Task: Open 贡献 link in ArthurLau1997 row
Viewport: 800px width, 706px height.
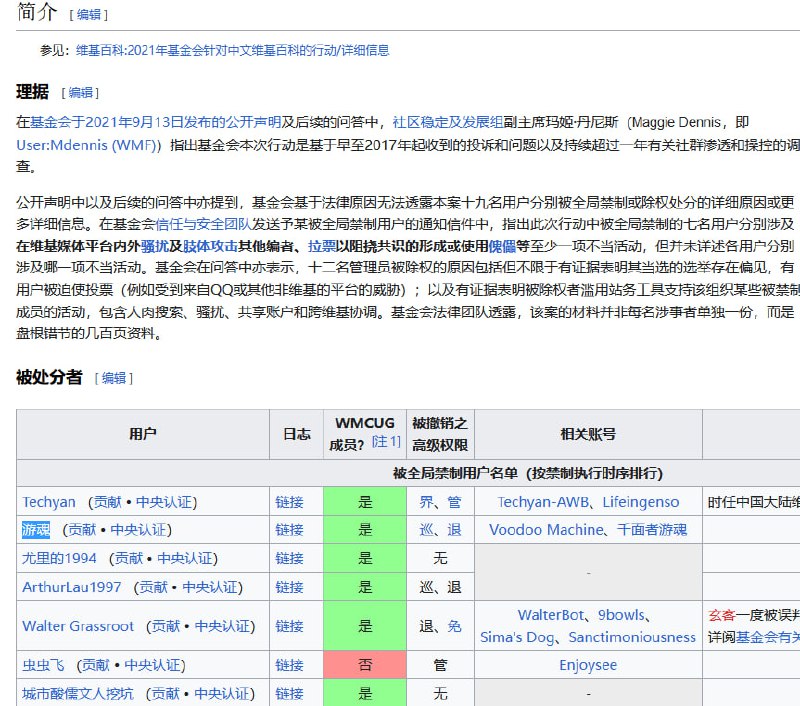Action: [154, 587]
